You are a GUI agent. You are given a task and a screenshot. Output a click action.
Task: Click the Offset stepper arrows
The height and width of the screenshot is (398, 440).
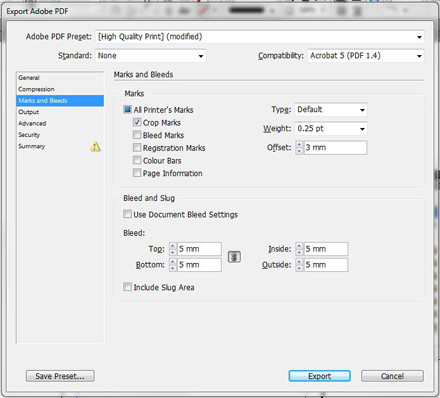pos(299,148)
